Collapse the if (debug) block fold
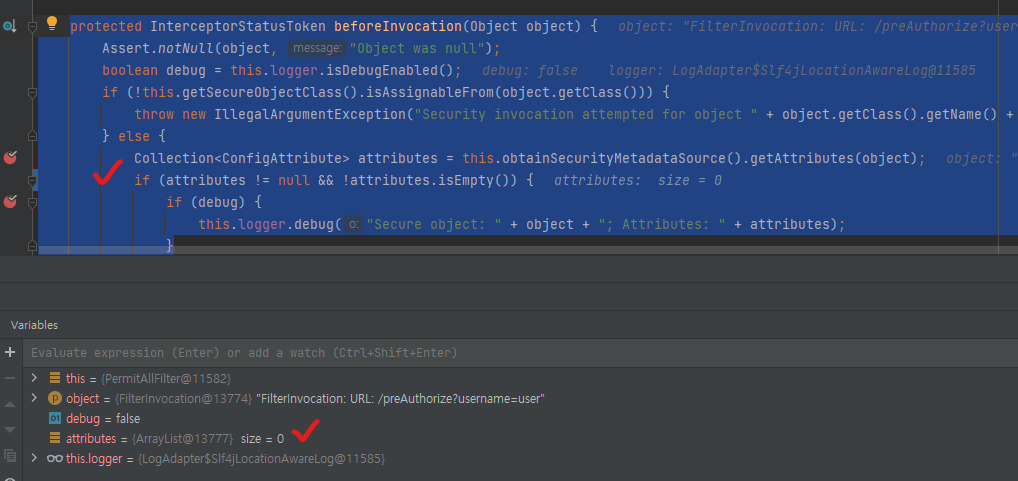The width and height of the screenshot is (1018, 481). coord(32,203)
